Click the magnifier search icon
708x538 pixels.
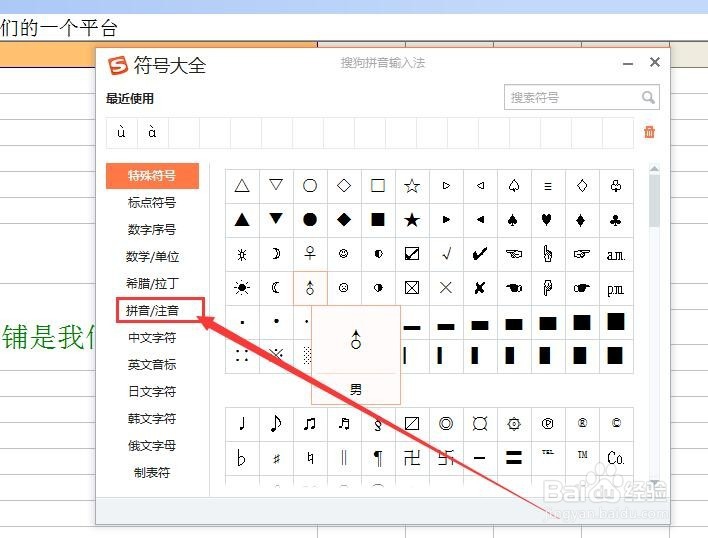coord(648,97)
